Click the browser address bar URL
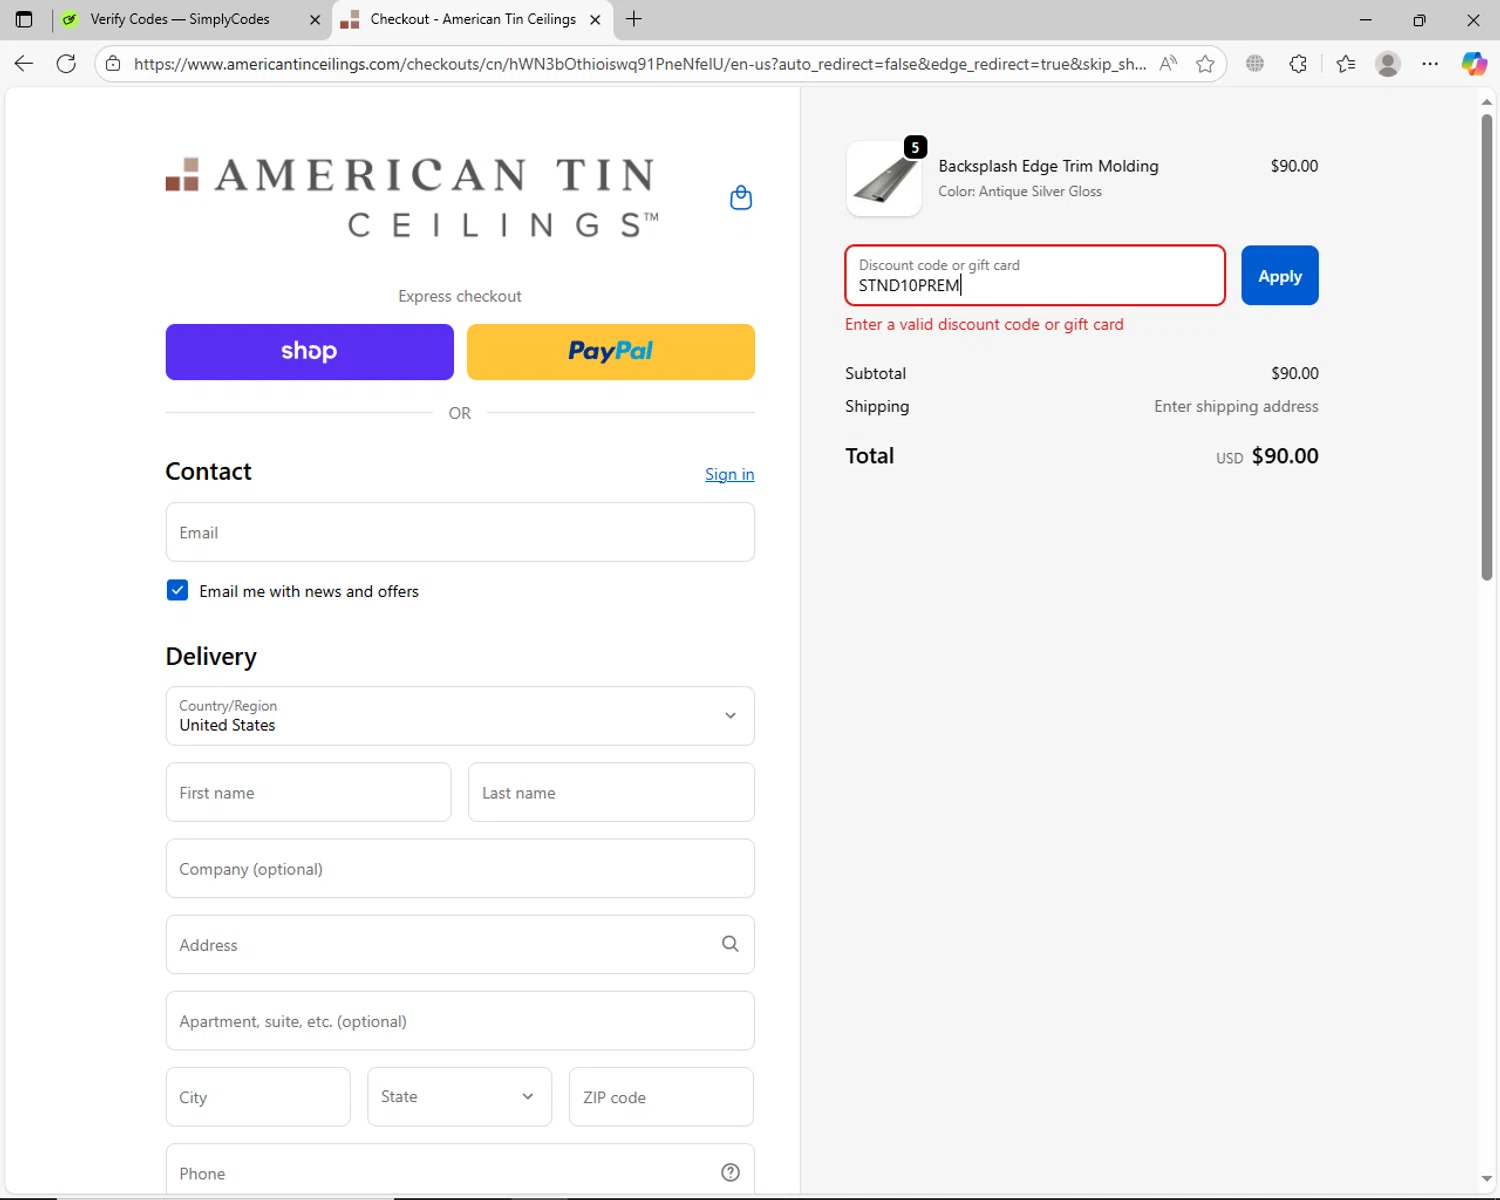 (640, 64)
